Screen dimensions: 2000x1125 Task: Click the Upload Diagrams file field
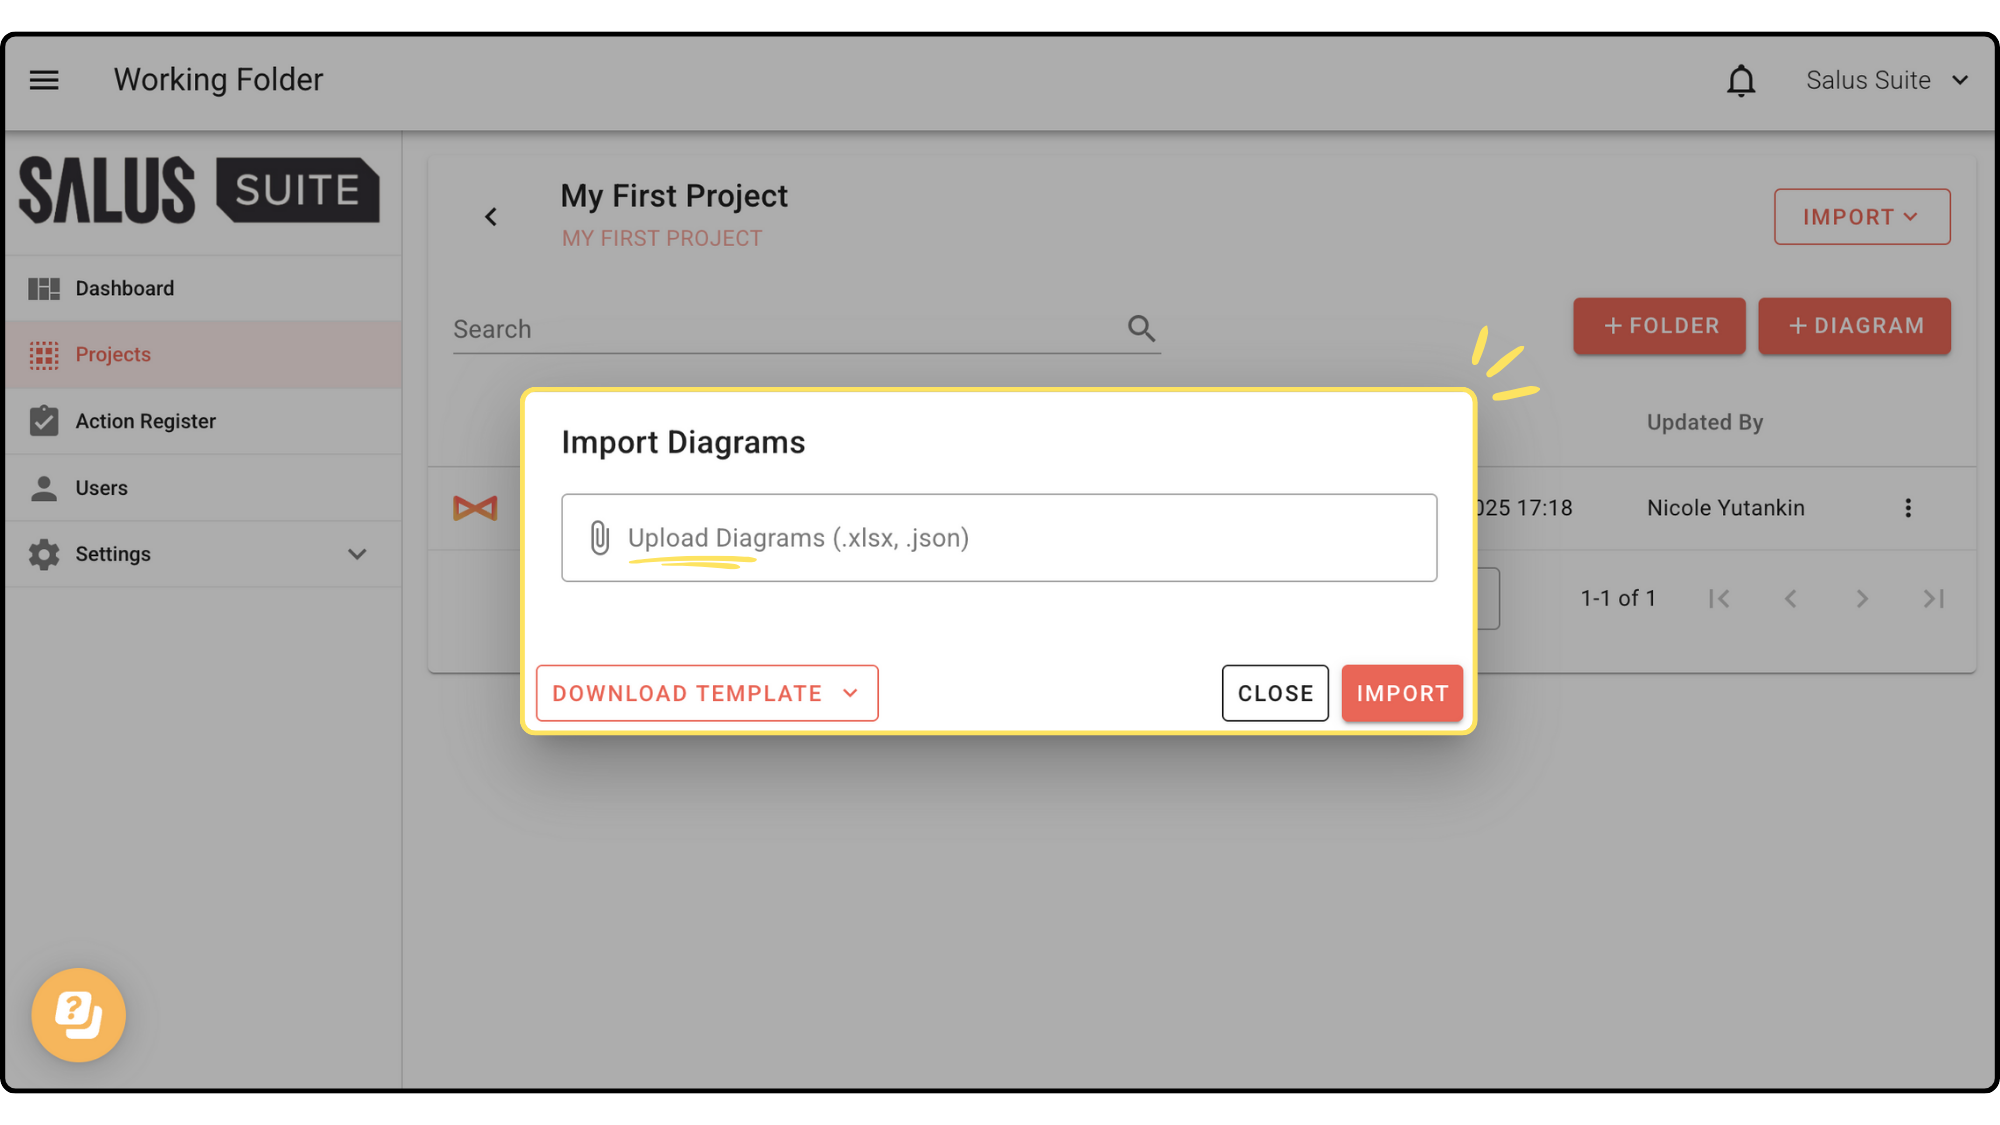pyautogui.click(x=1000, y=538)
